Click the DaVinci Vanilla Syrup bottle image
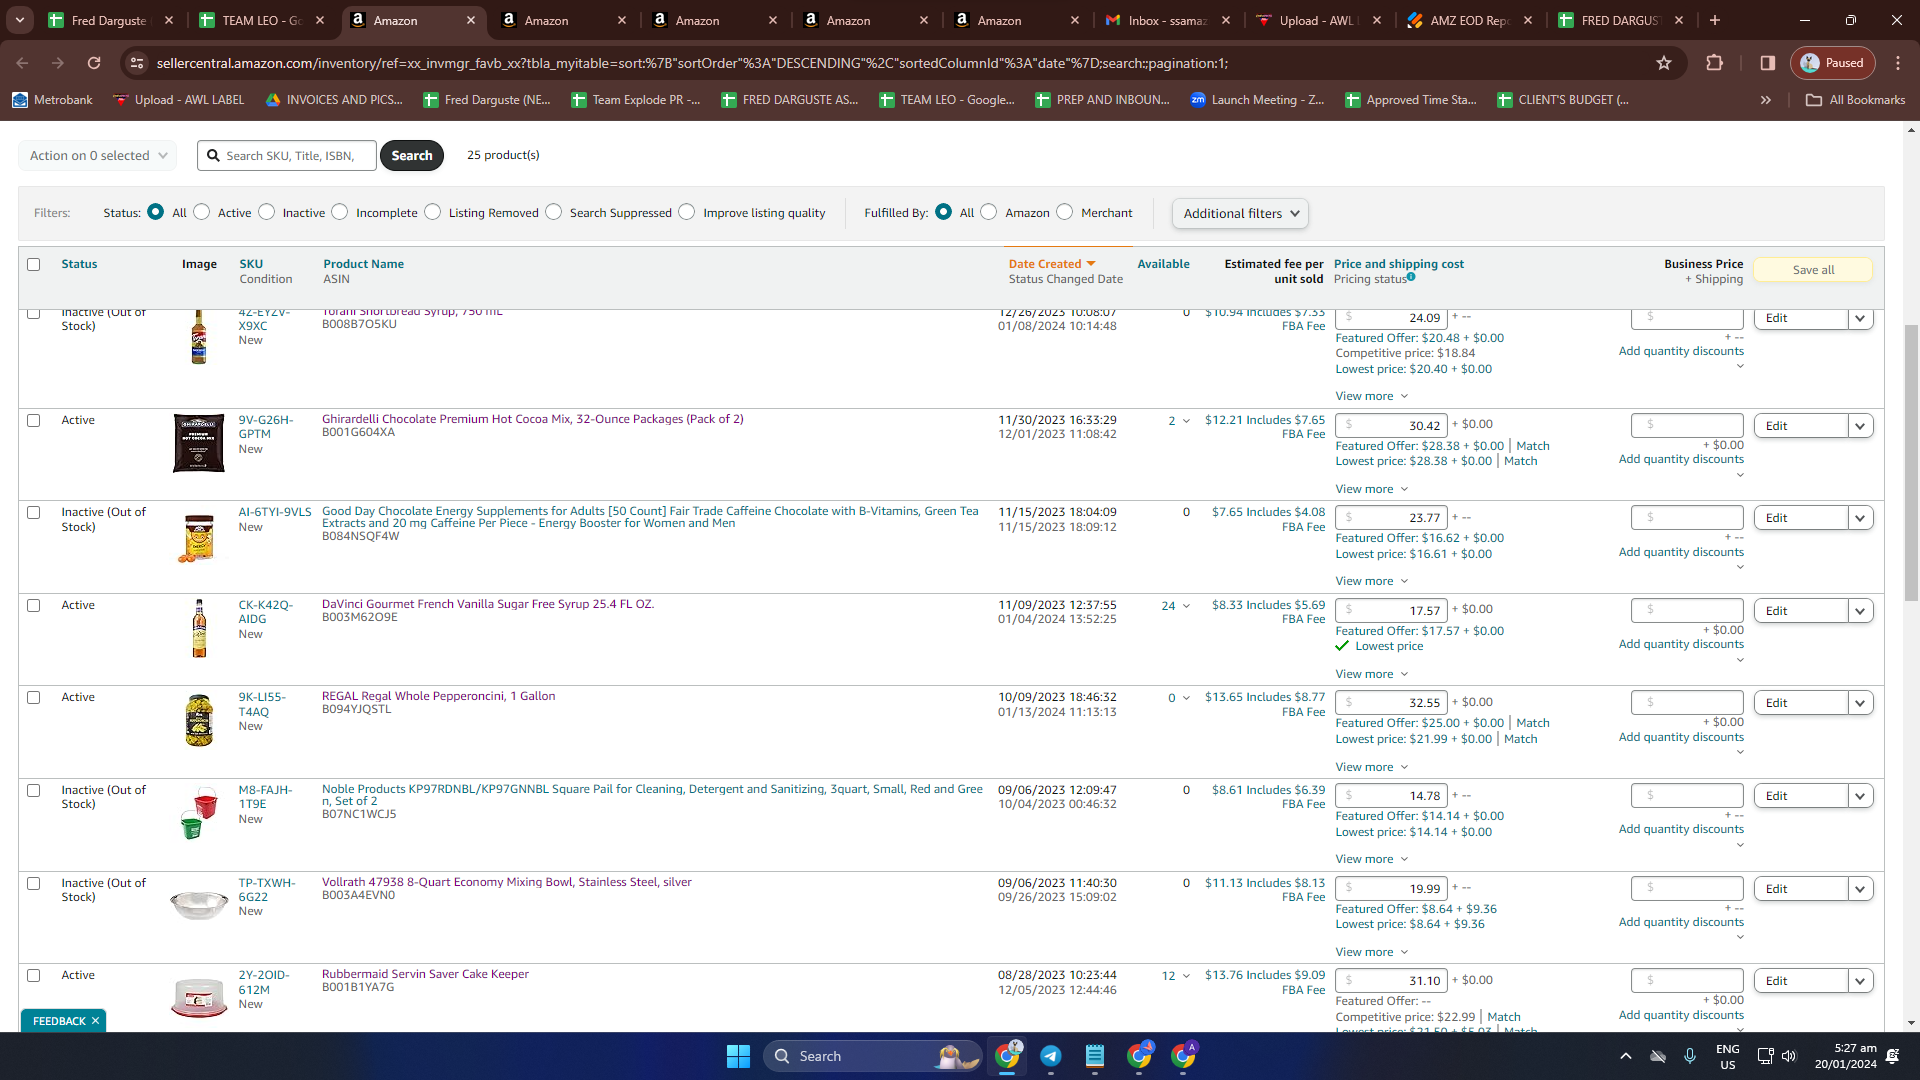Viewport: 1920px width, 1080px height. point(199,628)
